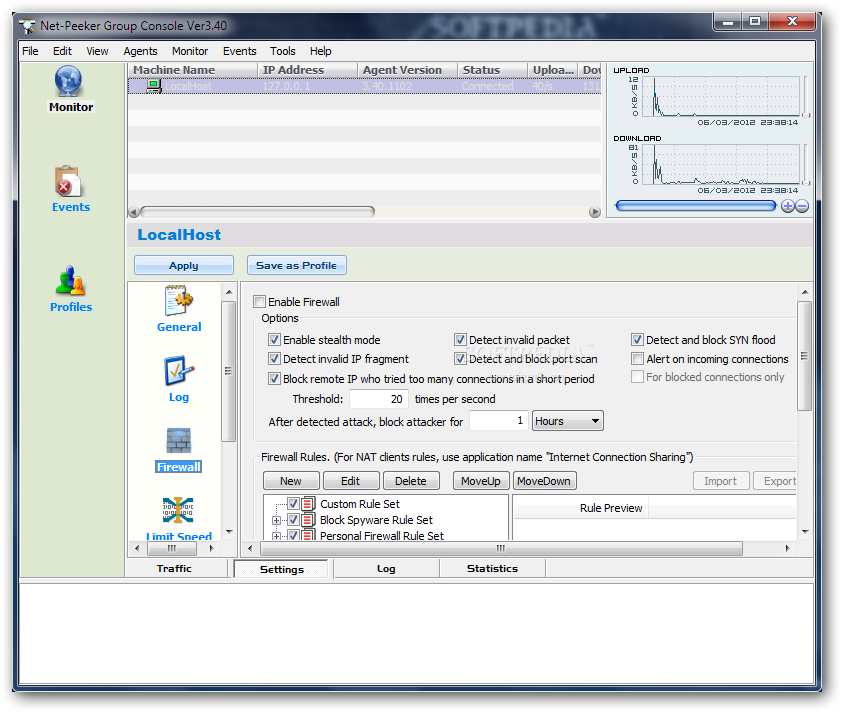Screen dimensions: 842x712
Task: Open the Edit menu
Action: pyautogui.click(x=62, y=51)
